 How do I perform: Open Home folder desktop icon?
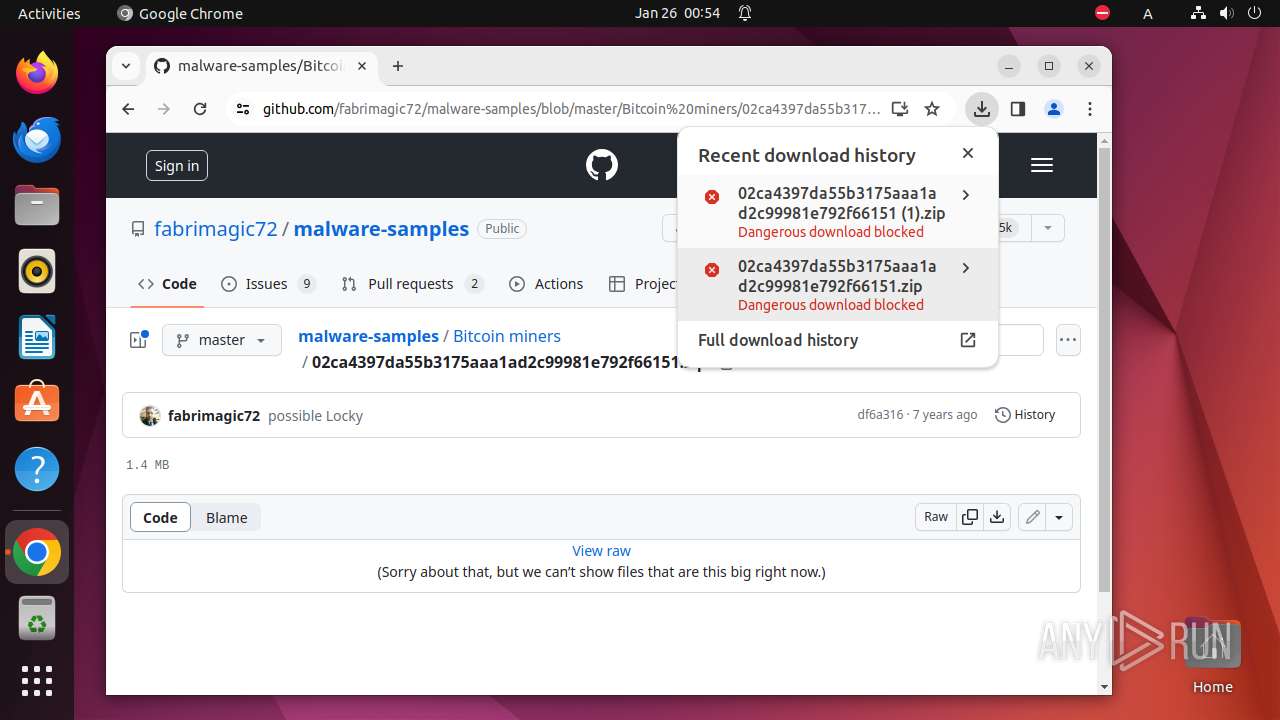tap(1212, 655)
